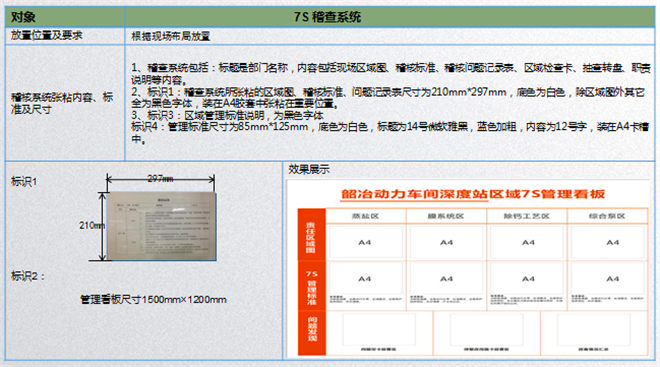Click the board title "韶冶动力车间深度站区域7S管理看板"

473,194
